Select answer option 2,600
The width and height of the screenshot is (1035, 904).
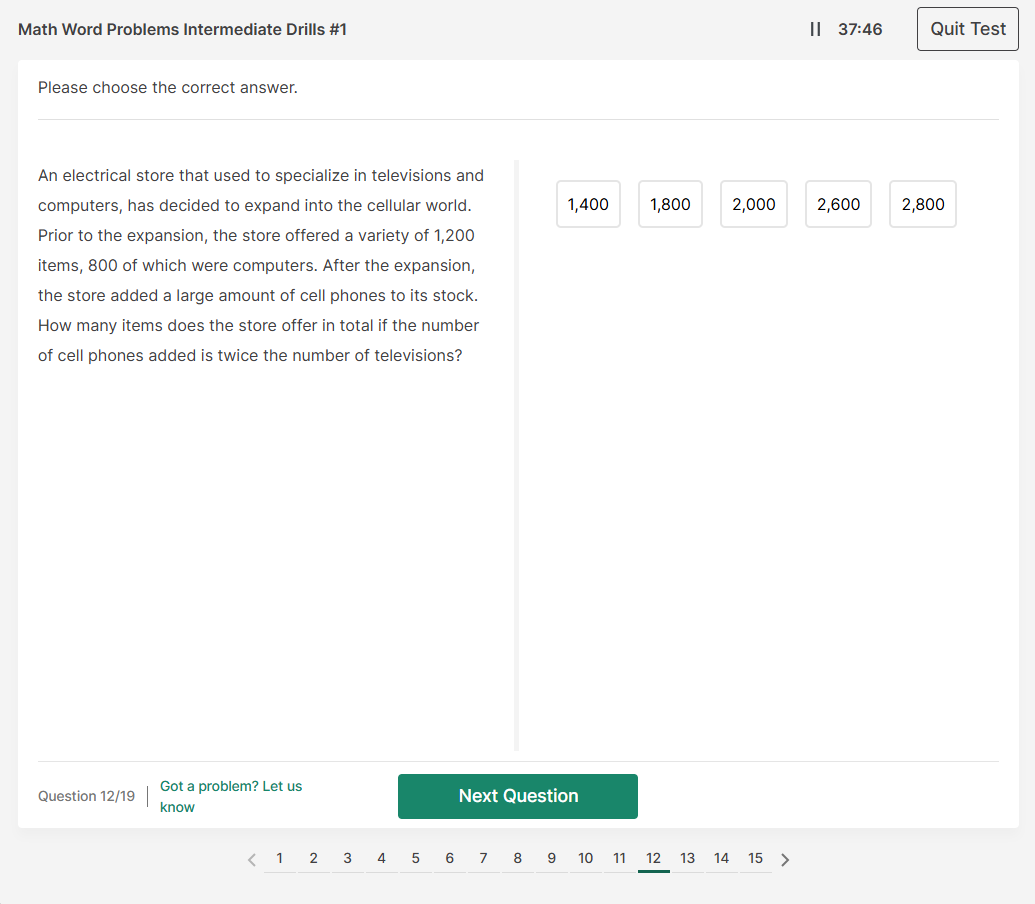tap(838, 204)
